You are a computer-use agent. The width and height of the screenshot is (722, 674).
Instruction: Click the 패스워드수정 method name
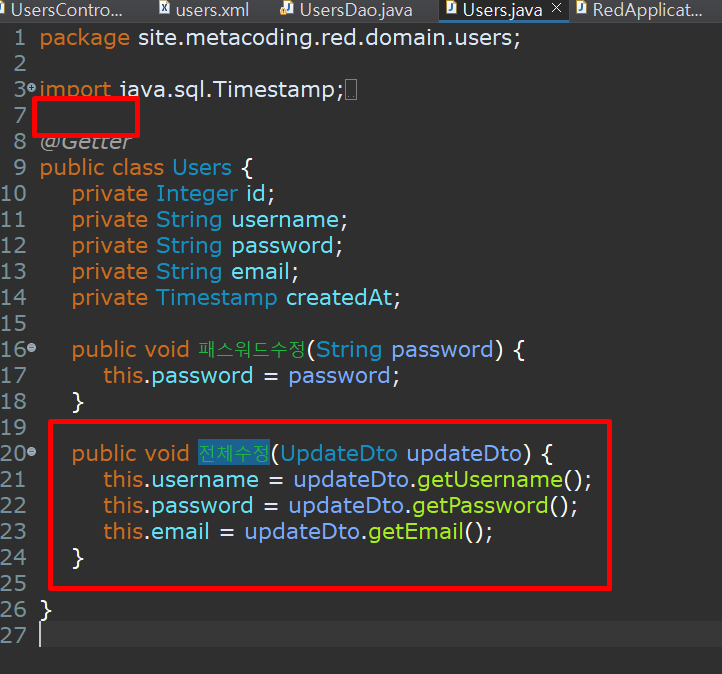tap(252, 349)
